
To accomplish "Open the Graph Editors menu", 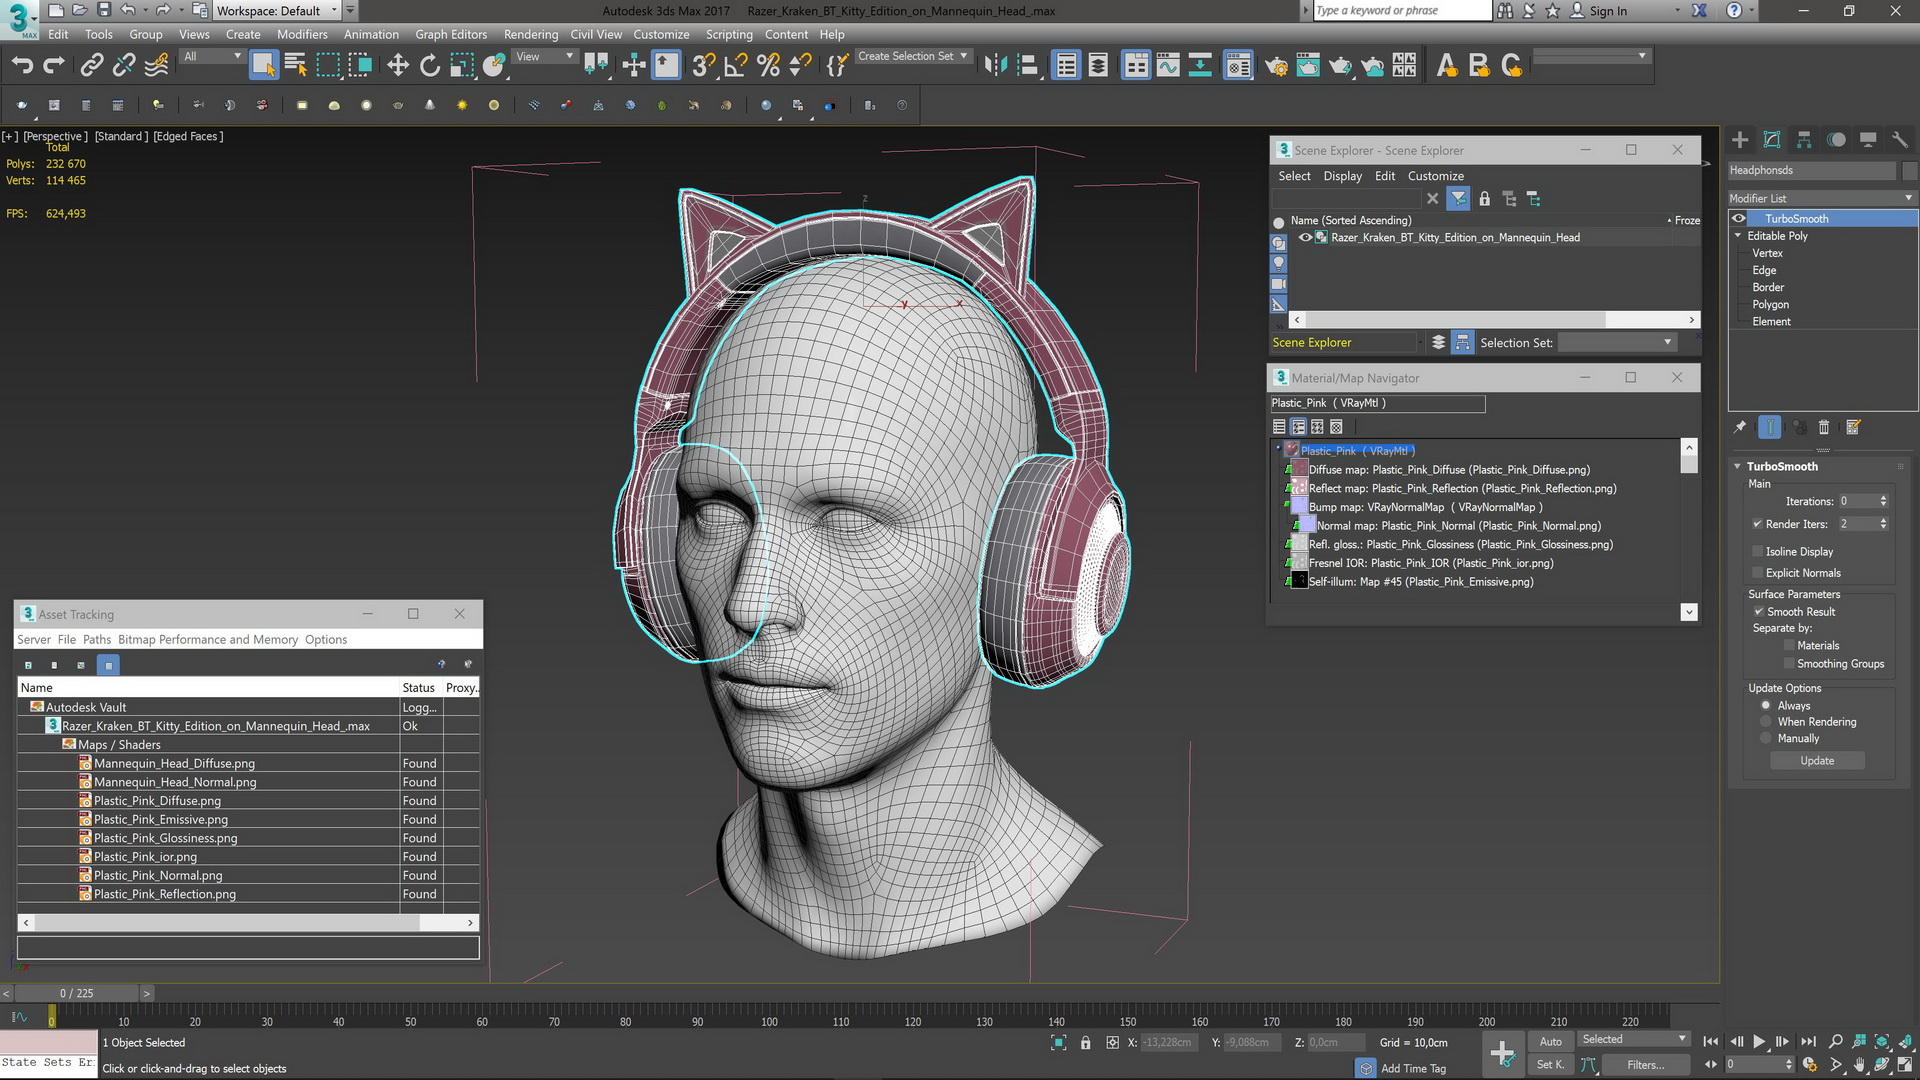I will click(x=451, y=34).
